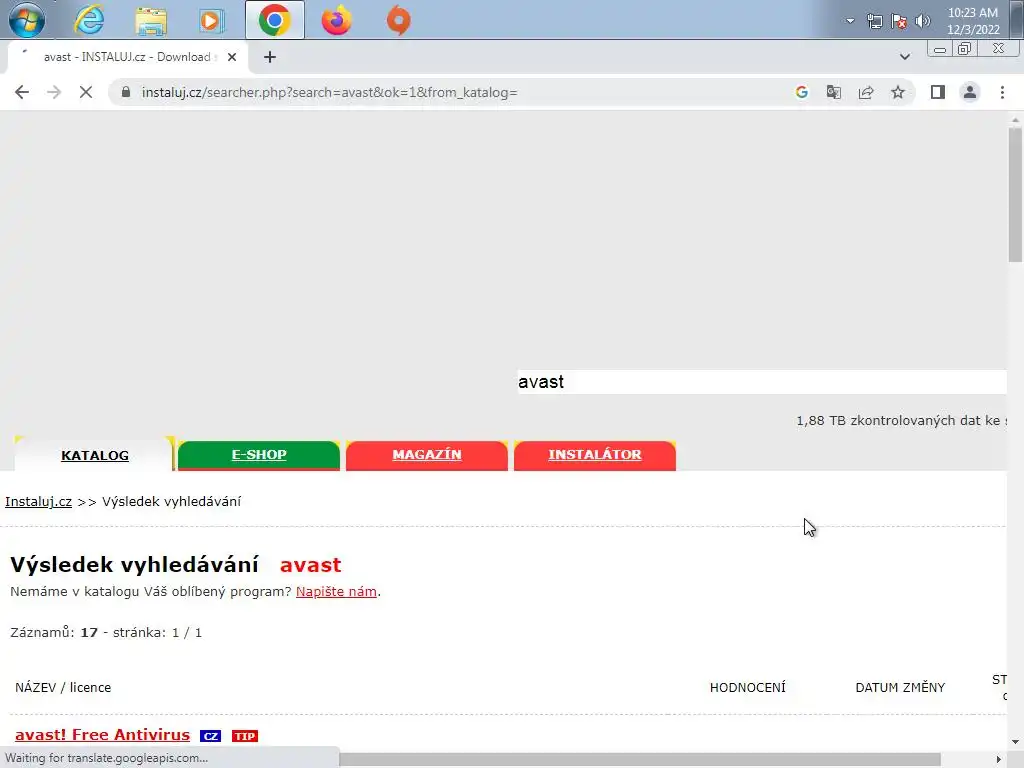
Task: Go back to the previous page
Action: pos(22,92)
